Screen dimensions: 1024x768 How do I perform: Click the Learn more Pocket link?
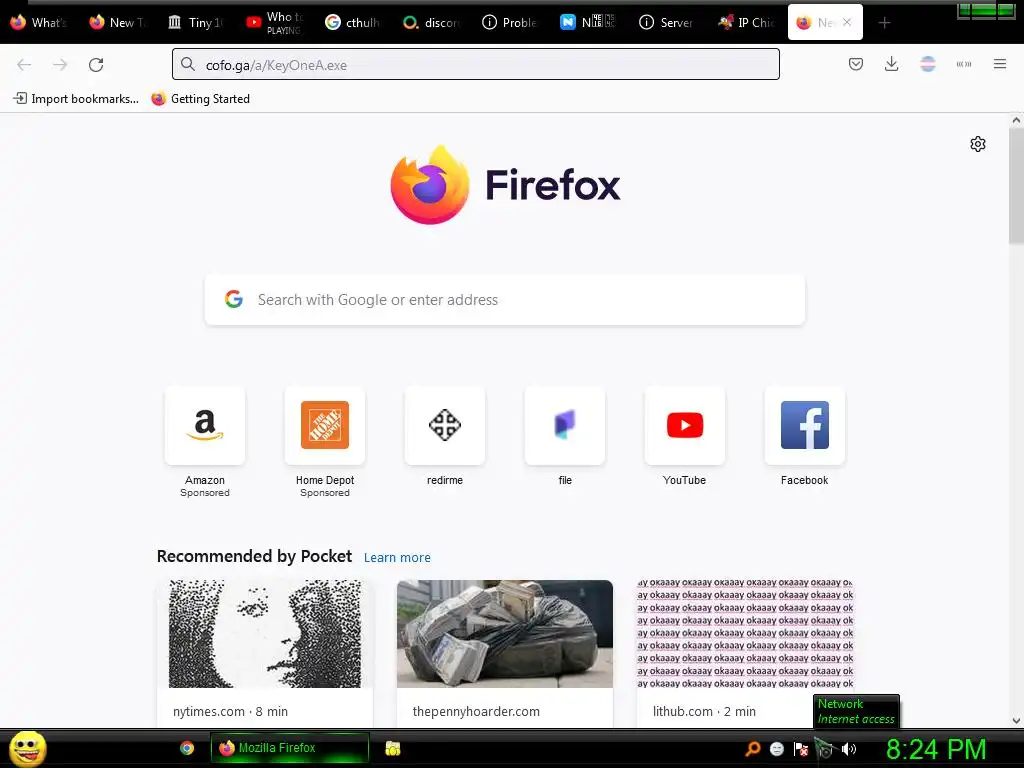click(397, 557)
